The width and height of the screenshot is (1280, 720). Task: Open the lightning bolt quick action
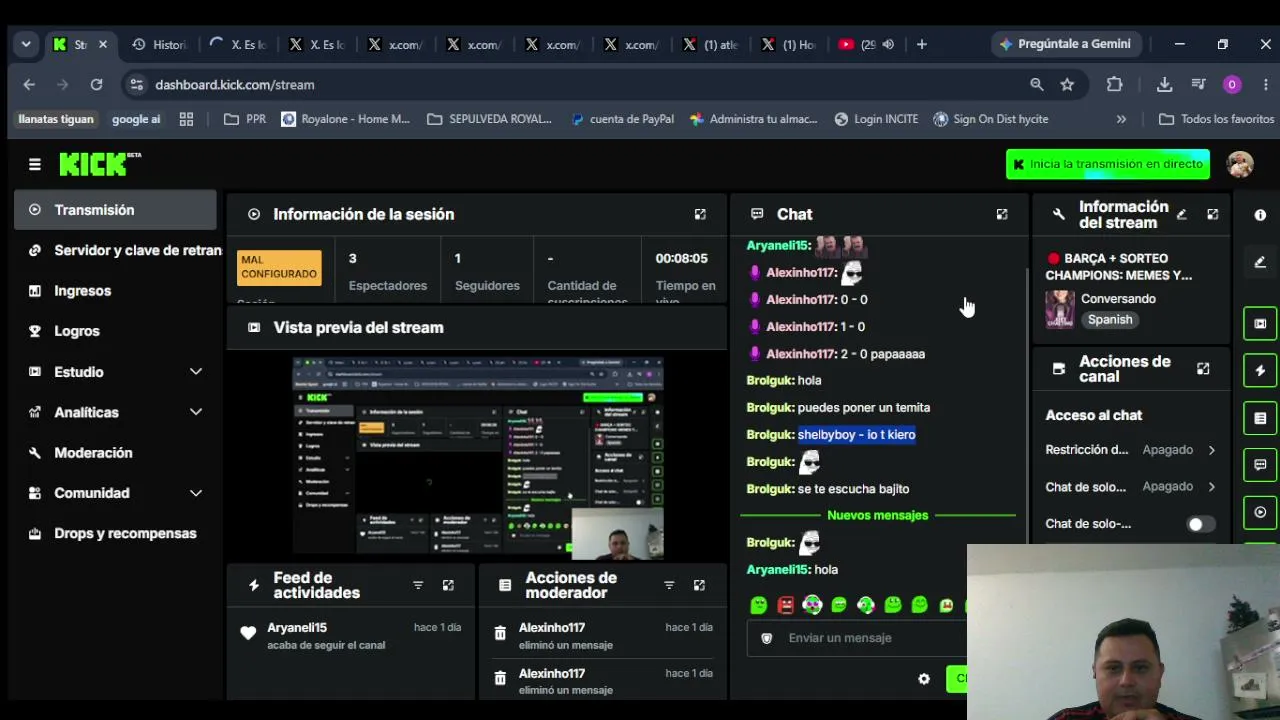tap(1260, 371)
